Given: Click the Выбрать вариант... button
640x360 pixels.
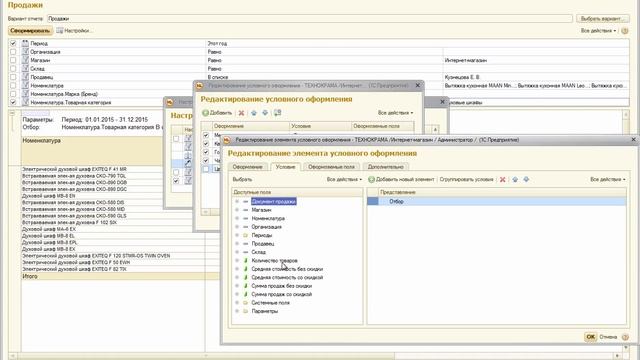Looking at the screenshot, I should 602,19.
